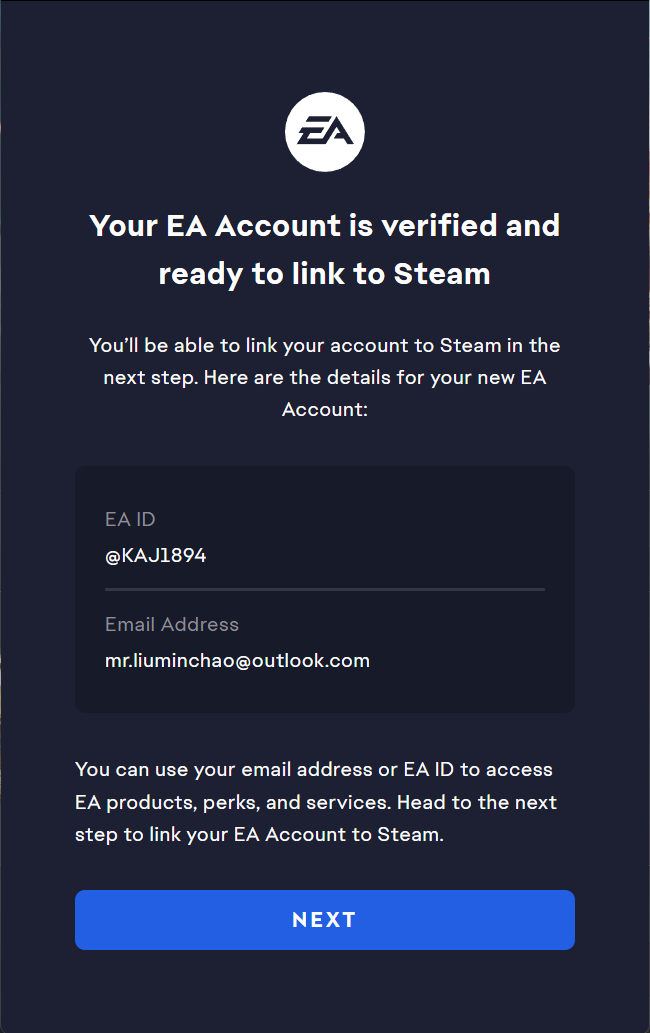This screenshot has height=1033, width=650.
Task: Click the "You'll be able to link" intro line
Action: [x=324, y=345]
